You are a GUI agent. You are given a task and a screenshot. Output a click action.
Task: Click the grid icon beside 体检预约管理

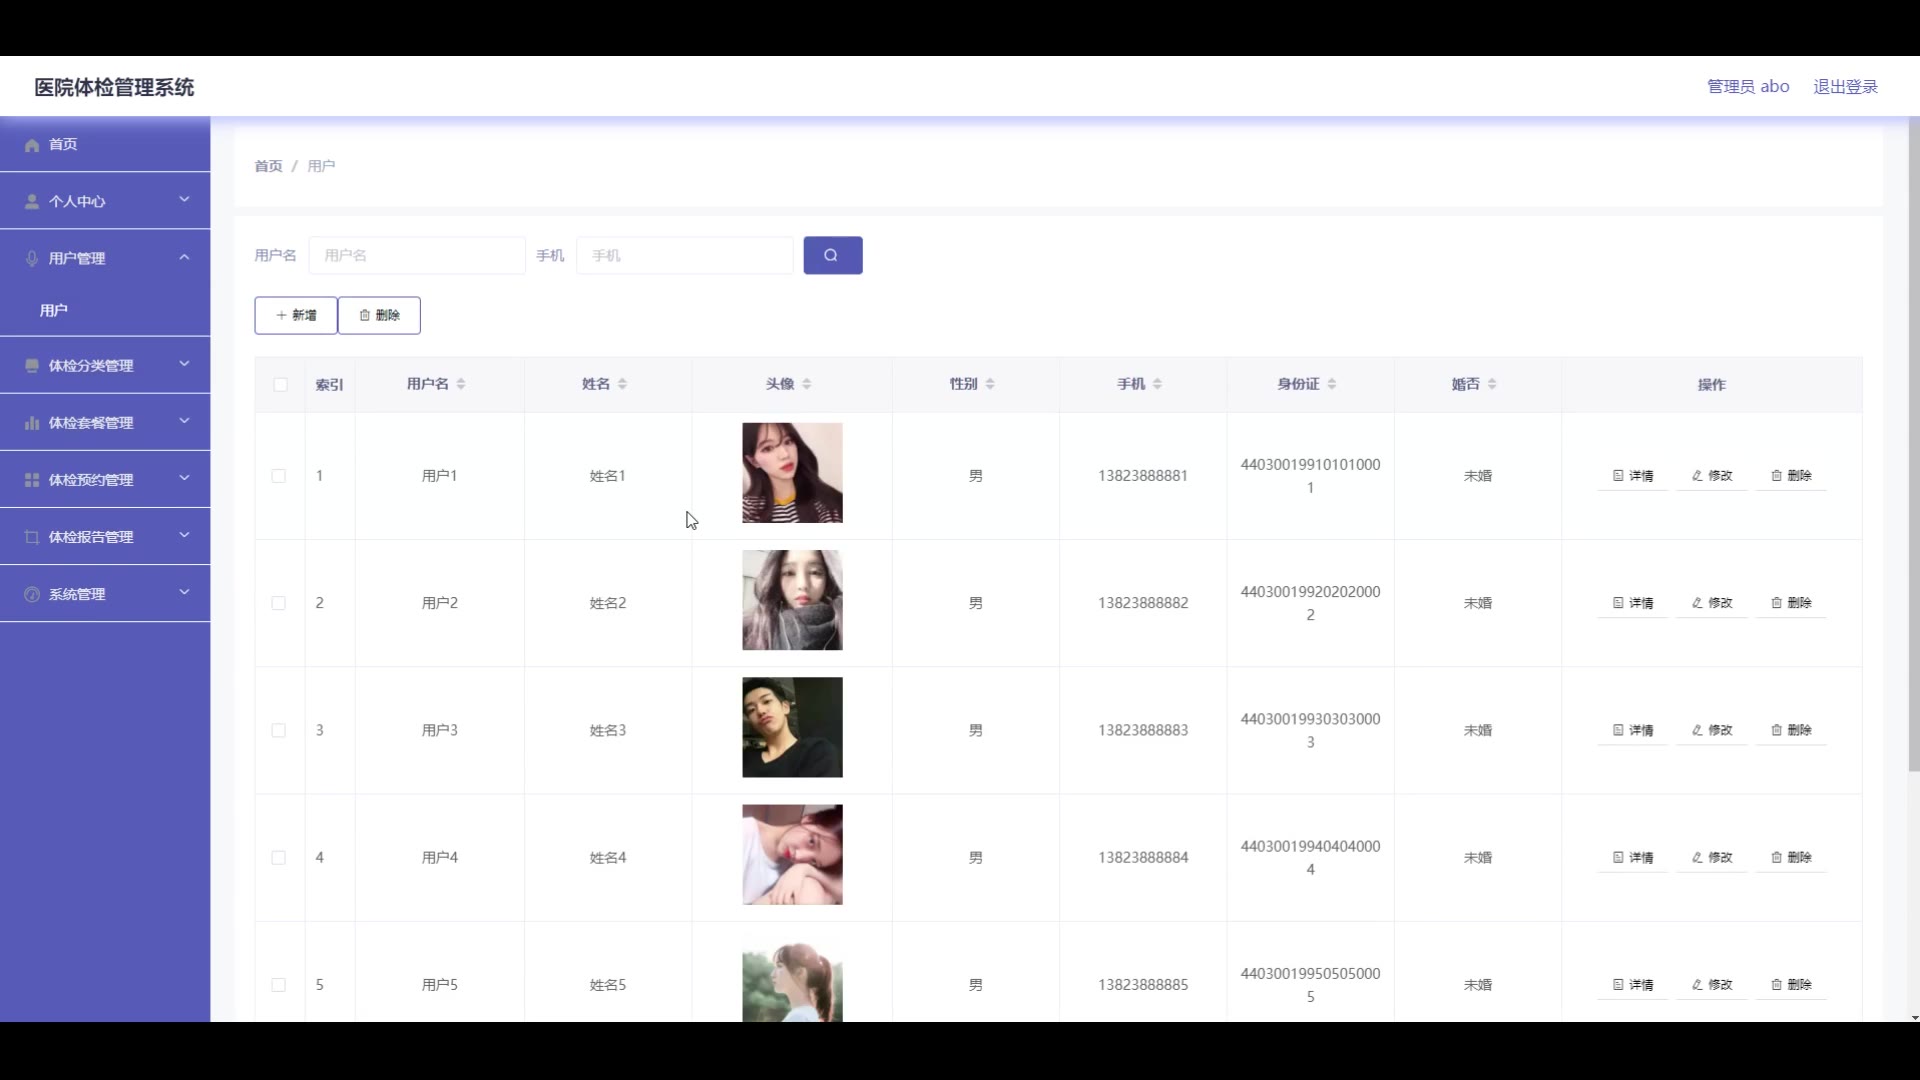click(32, 480)
